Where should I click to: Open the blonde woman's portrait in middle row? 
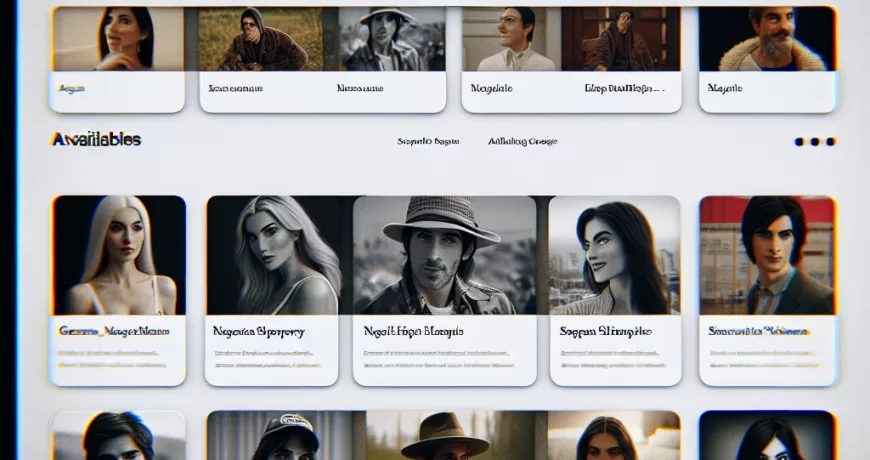pos(119,255)
